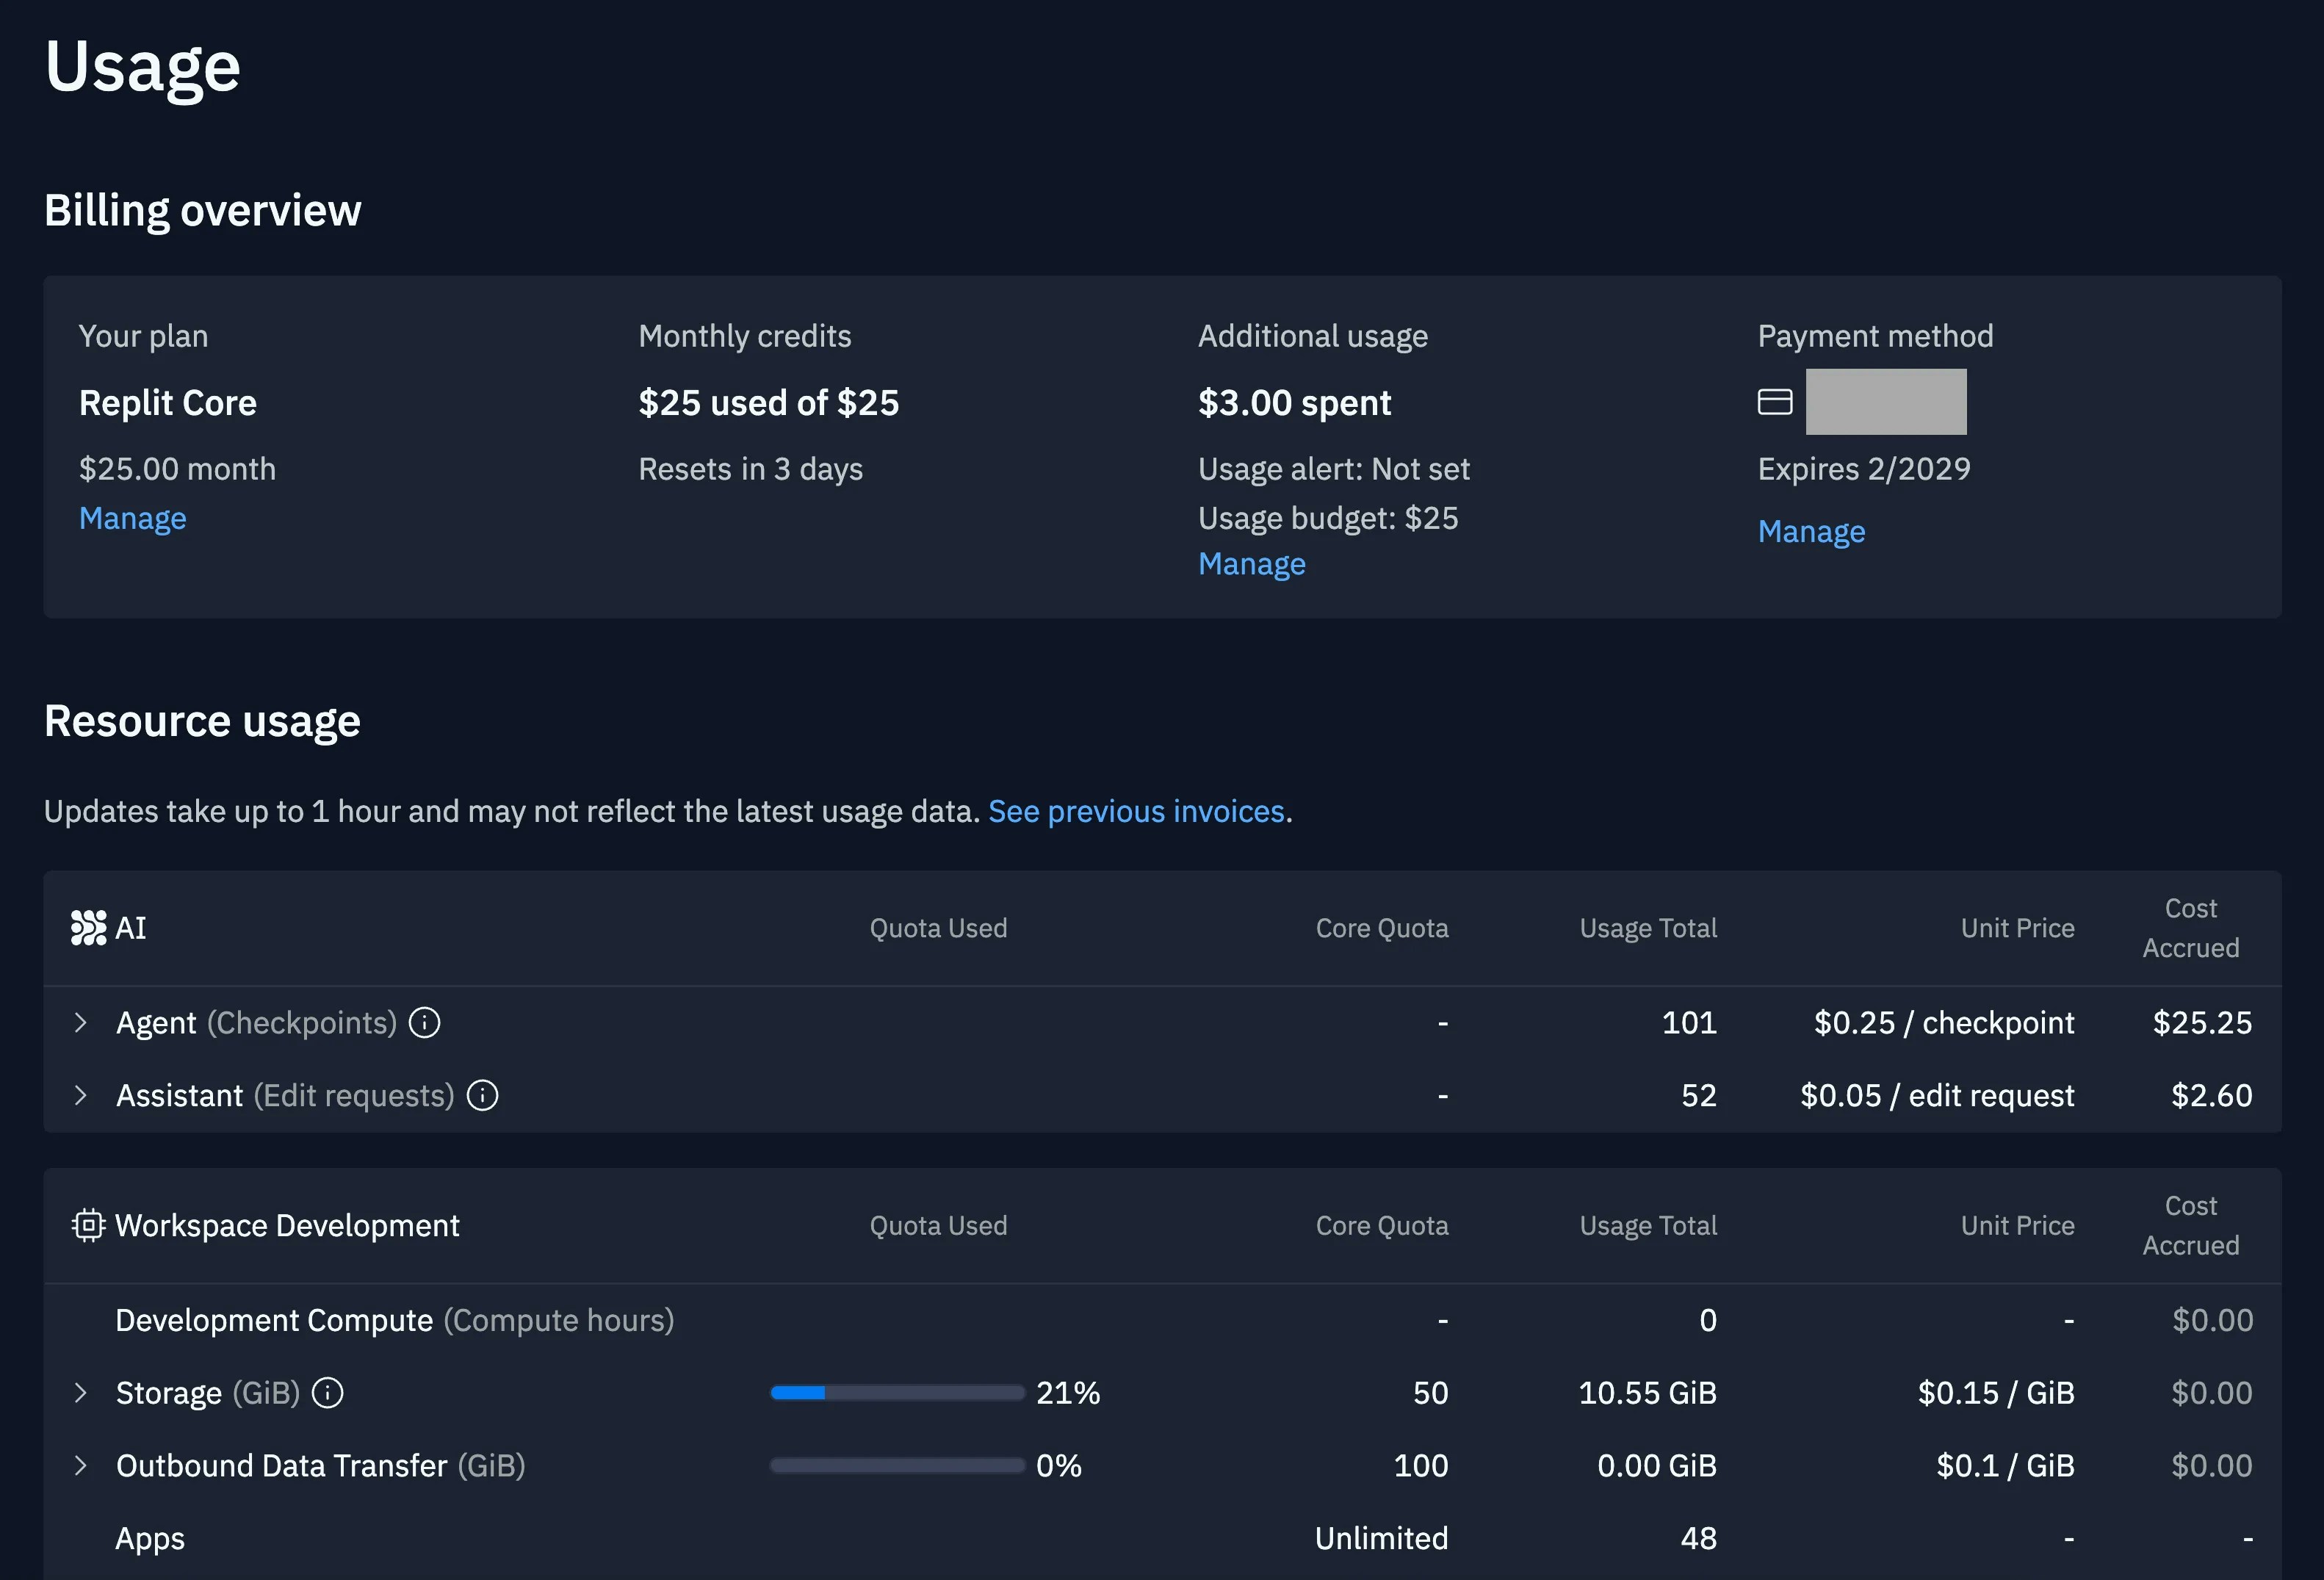2324x1580 pixels.
Task: Click the Billing overview heading
Action: 203,211
